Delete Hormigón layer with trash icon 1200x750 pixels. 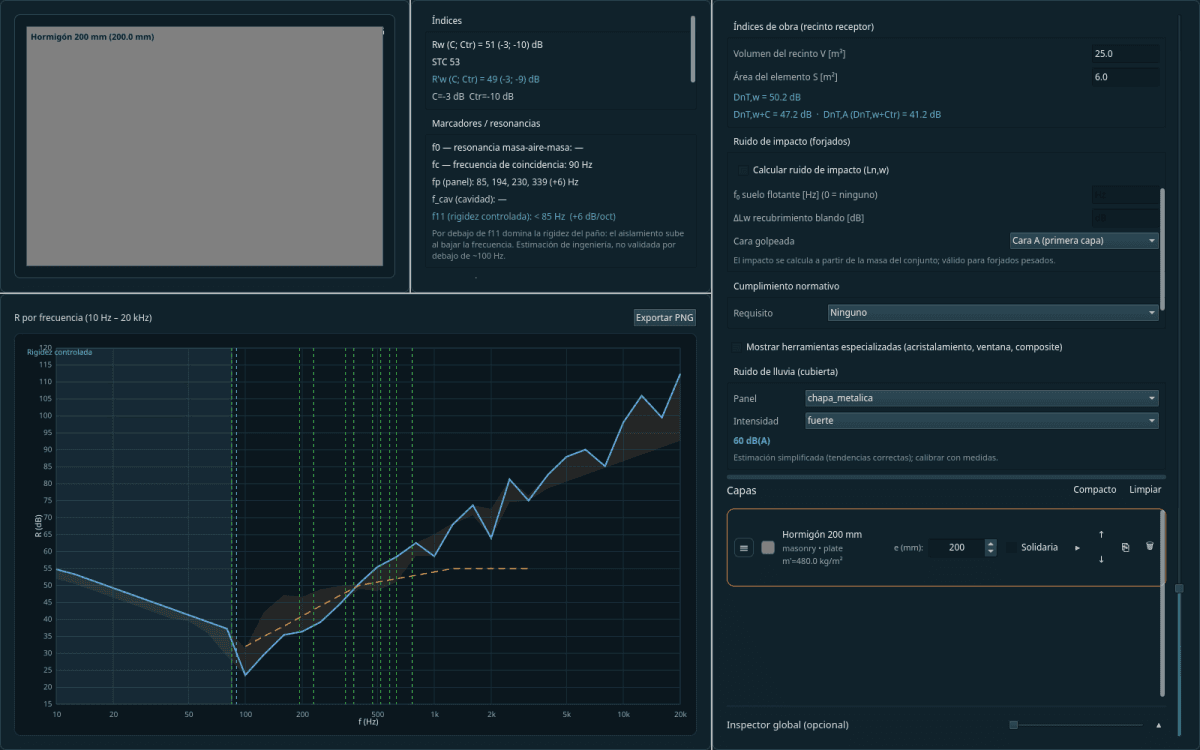click(x=1149, y=547)
